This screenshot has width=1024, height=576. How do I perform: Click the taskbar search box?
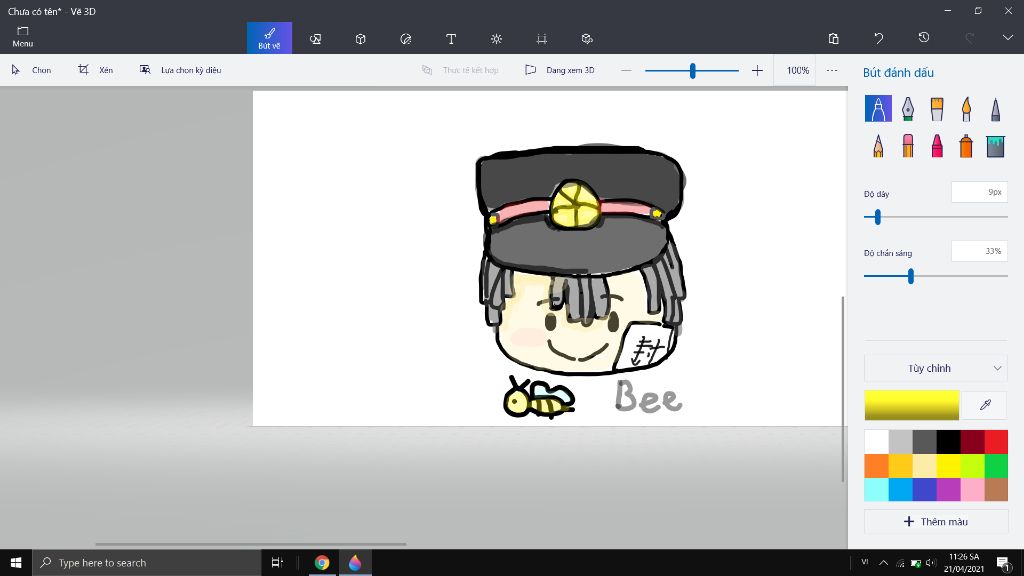(x=146, y=562)
